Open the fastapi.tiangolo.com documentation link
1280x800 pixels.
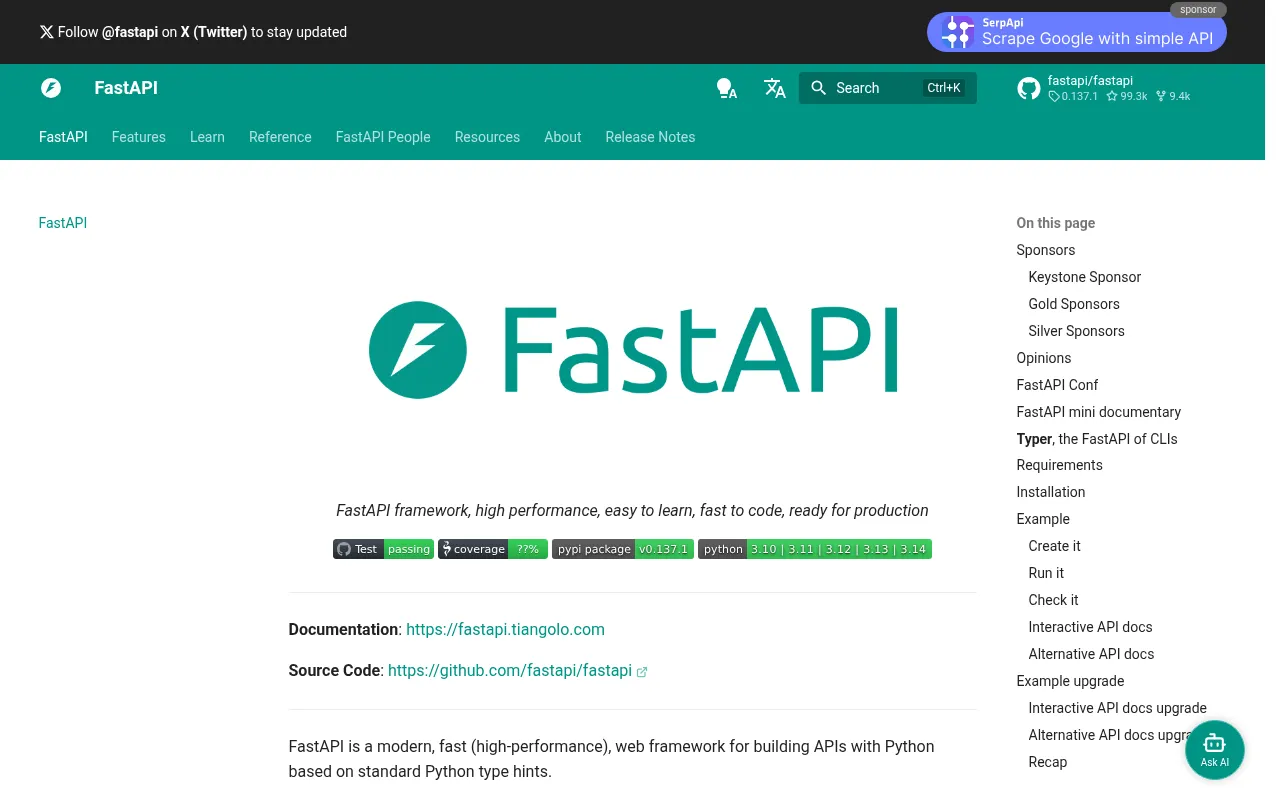click(505, 629)
